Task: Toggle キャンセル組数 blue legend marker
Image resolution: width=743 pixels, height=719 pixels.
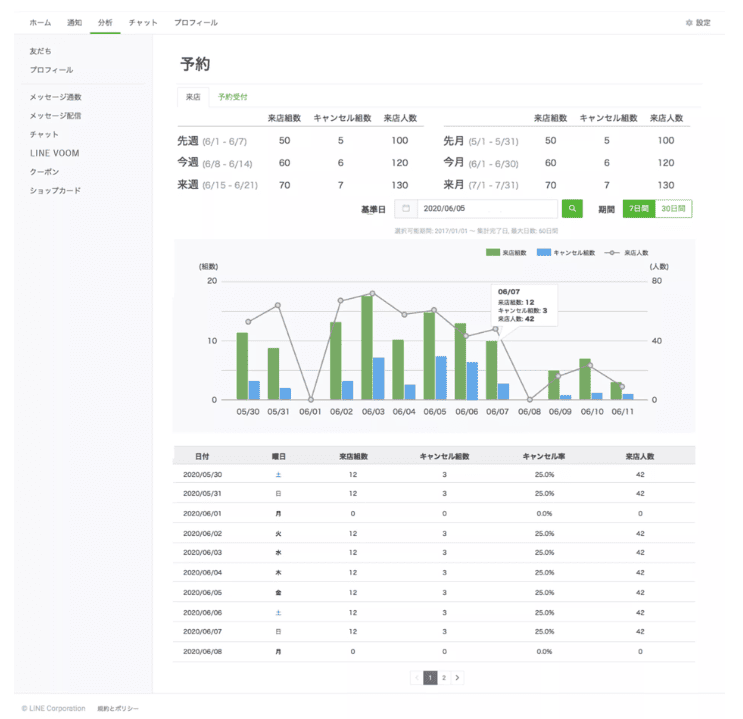Action: point(544,253)
